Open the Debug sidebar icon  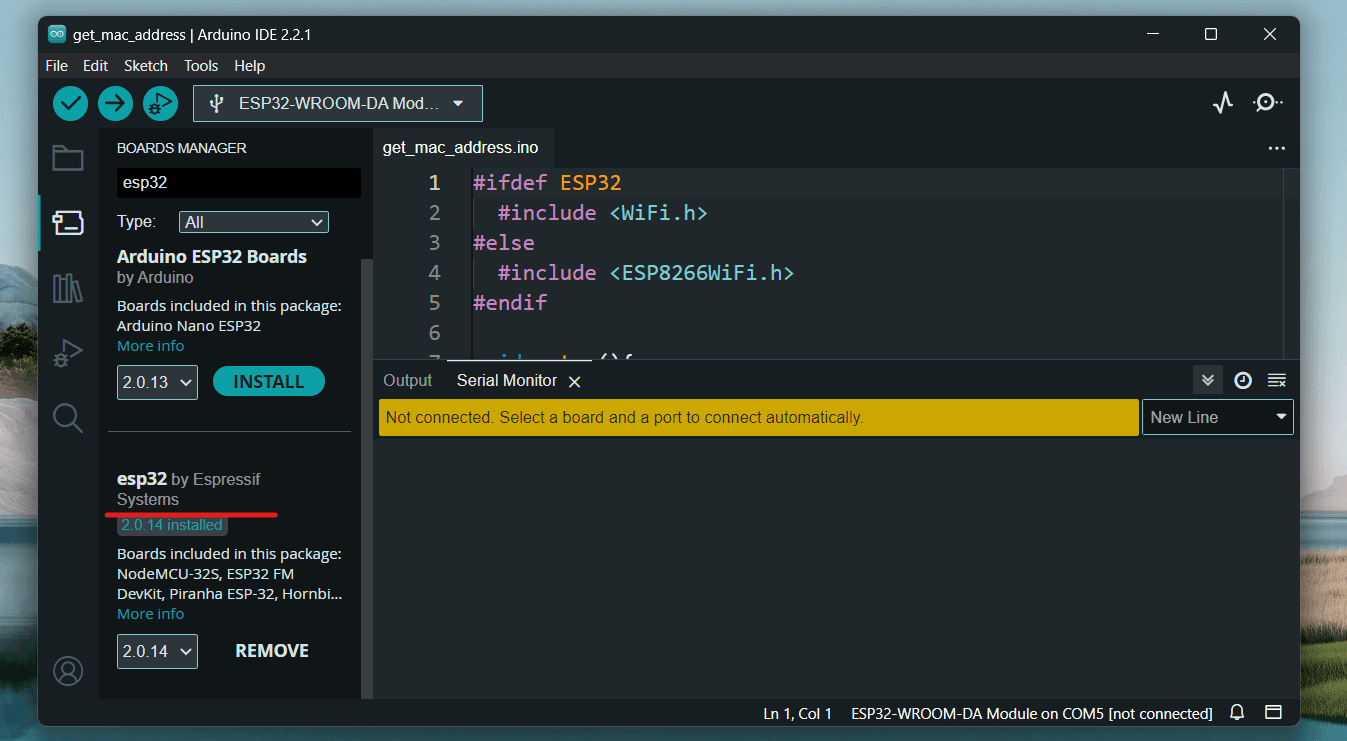pos(68,353)
